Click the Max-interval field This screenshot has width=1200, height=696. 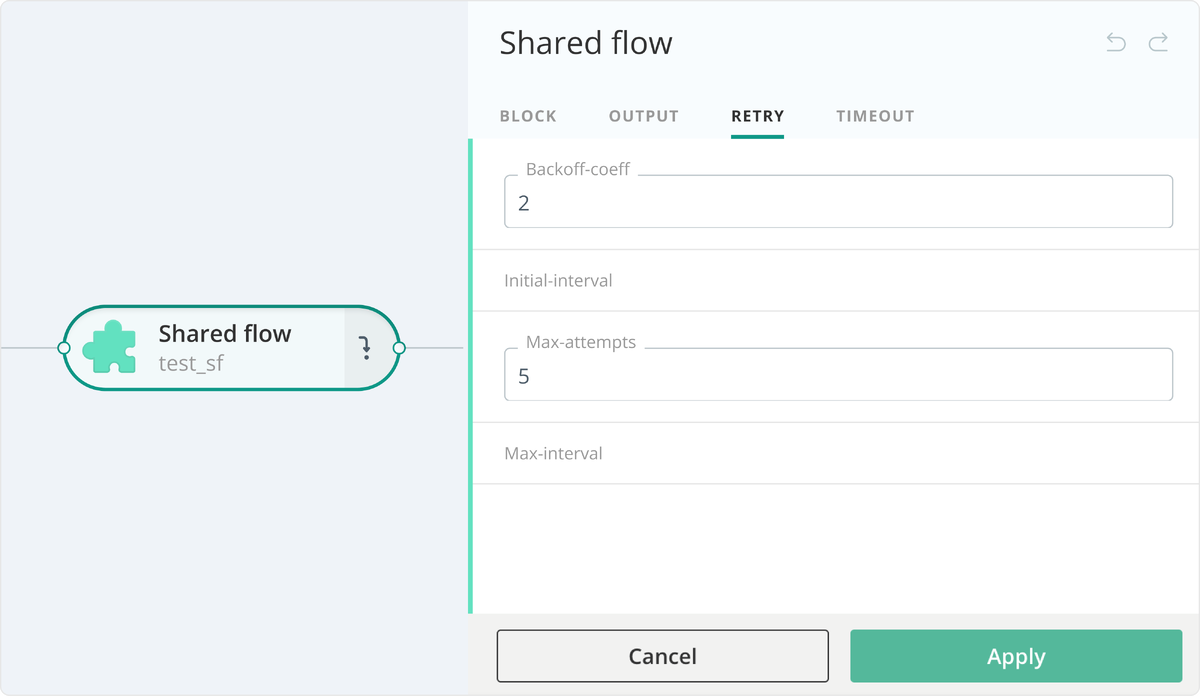coord(838,454)
